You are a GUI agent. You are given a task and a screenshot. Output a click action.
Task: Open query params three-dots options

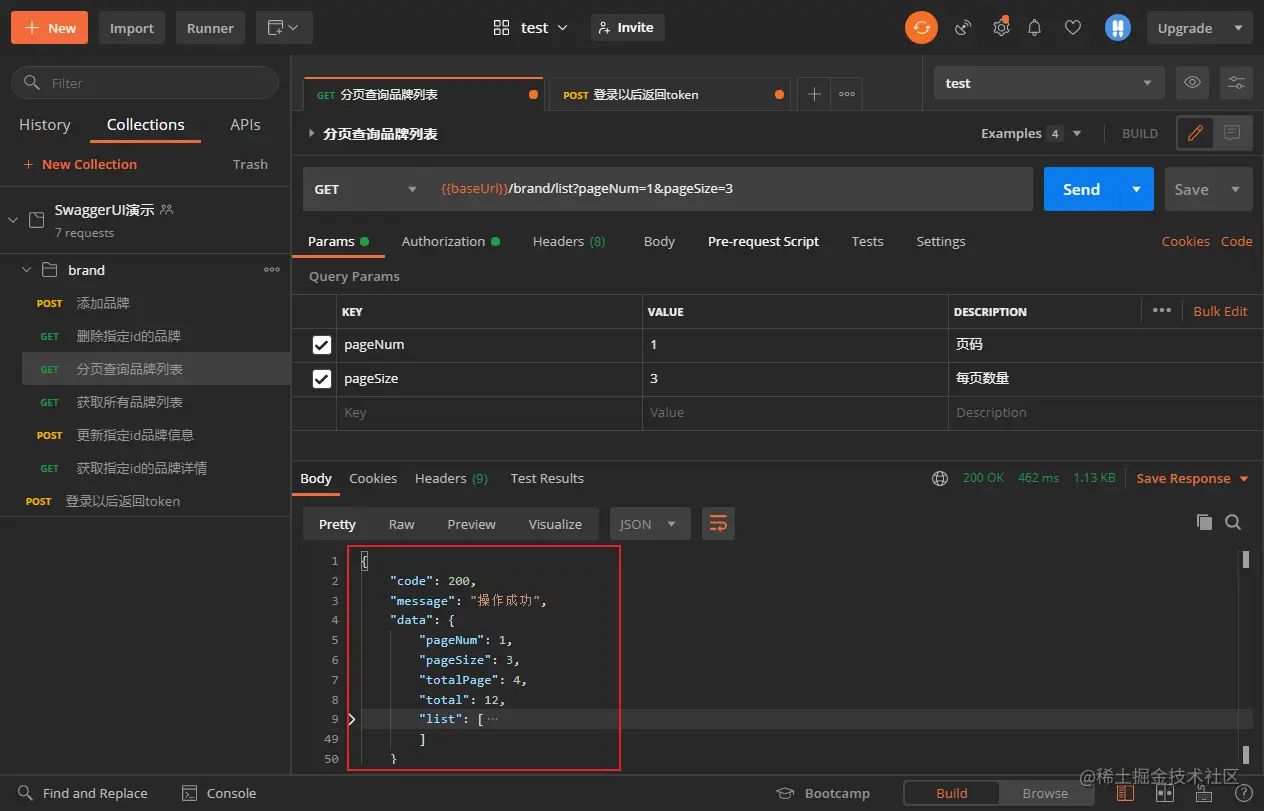(1162, 311)
